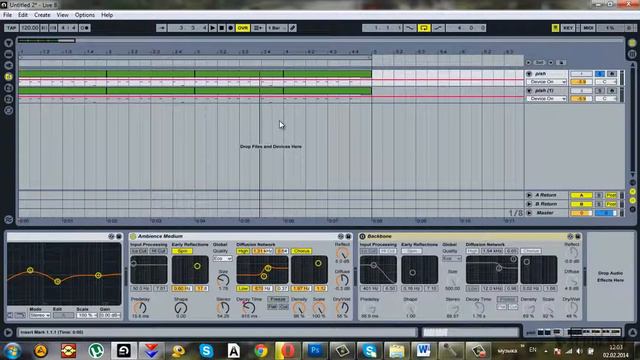Arm the plah (1) track
Viewport: 640px width, 360px height.
tap(611, 91)
